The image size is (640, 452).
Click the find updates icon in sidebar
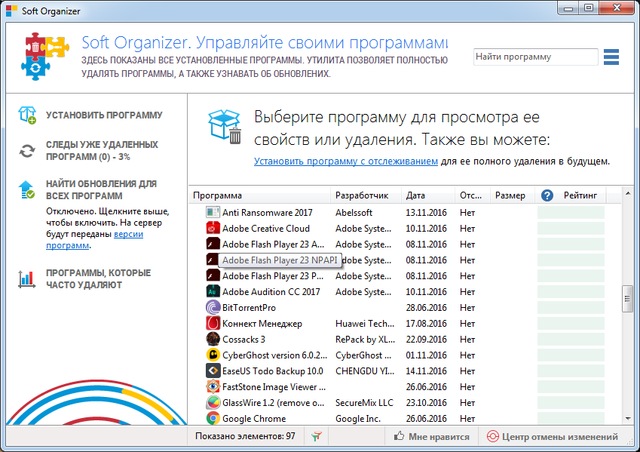[x=27, y=189]
